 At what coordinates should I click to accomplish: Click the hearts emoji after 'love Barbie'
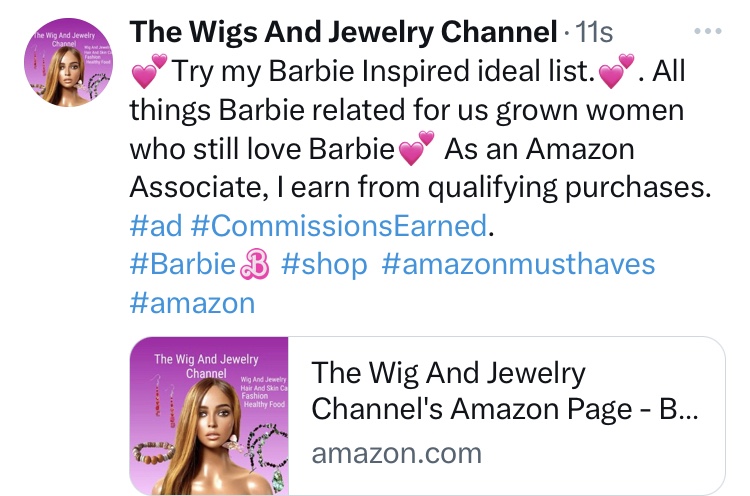pyautogui.click(x=416, y=148)
